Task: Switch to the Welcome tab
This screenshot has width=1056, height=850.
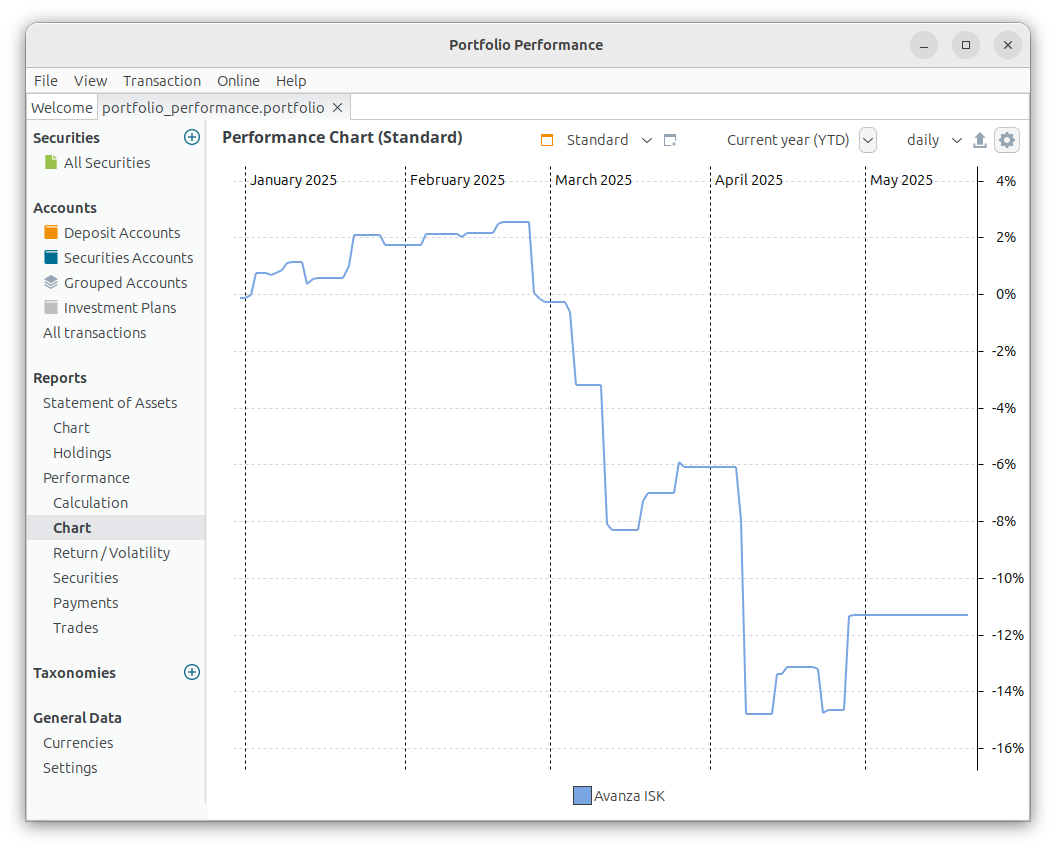Action: (62, 107)
